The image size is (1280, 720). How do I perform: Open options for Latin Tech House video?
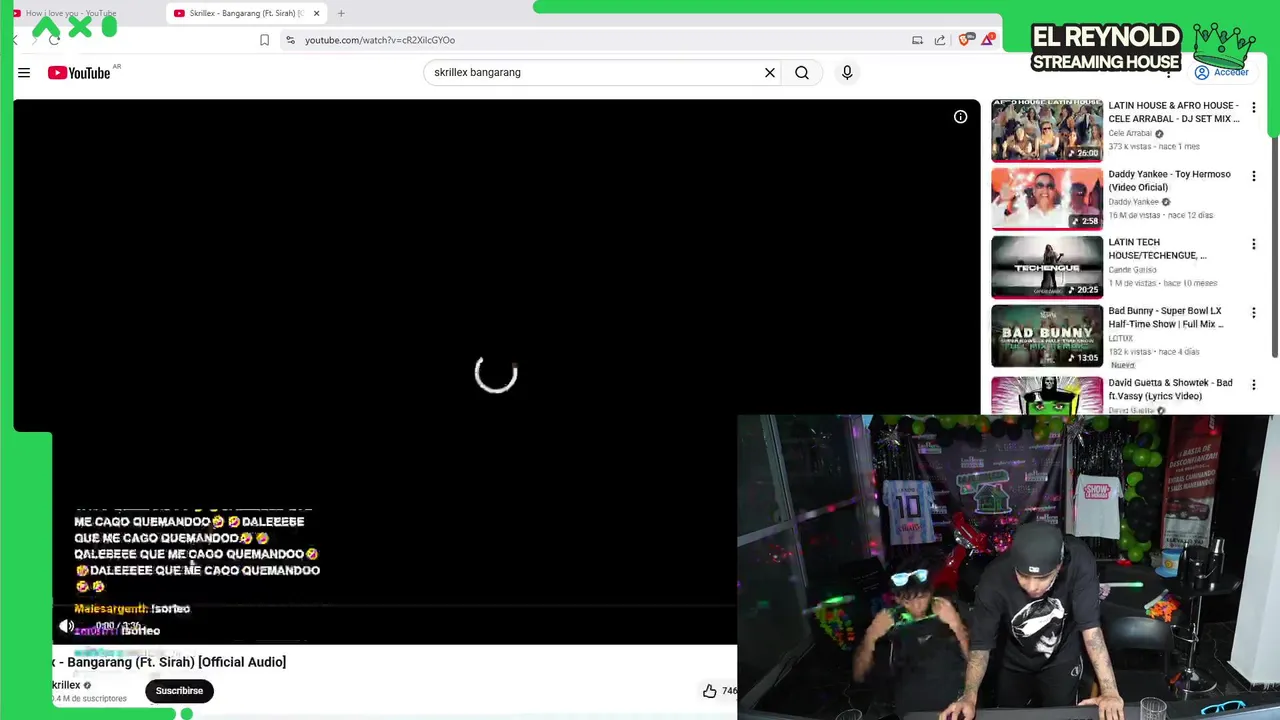pos(1253,244)
